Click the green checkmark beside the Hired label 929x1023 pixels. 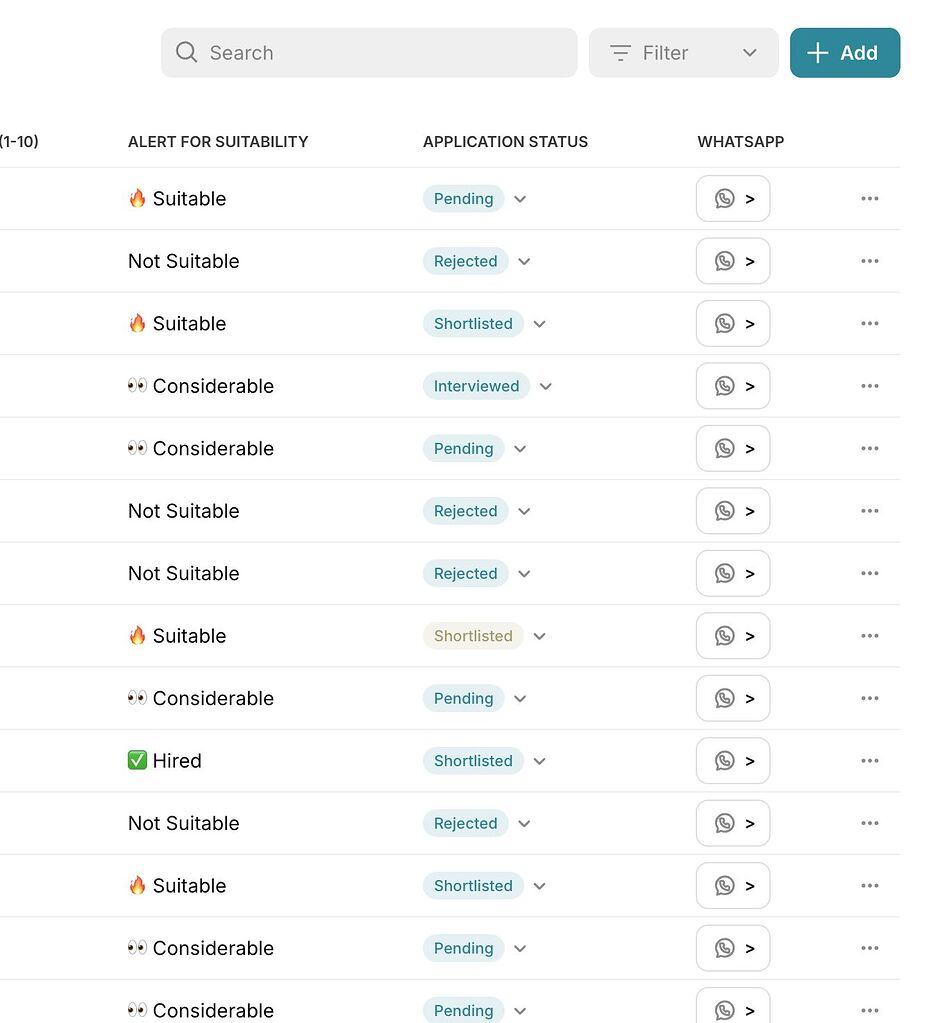click(136, 760)
